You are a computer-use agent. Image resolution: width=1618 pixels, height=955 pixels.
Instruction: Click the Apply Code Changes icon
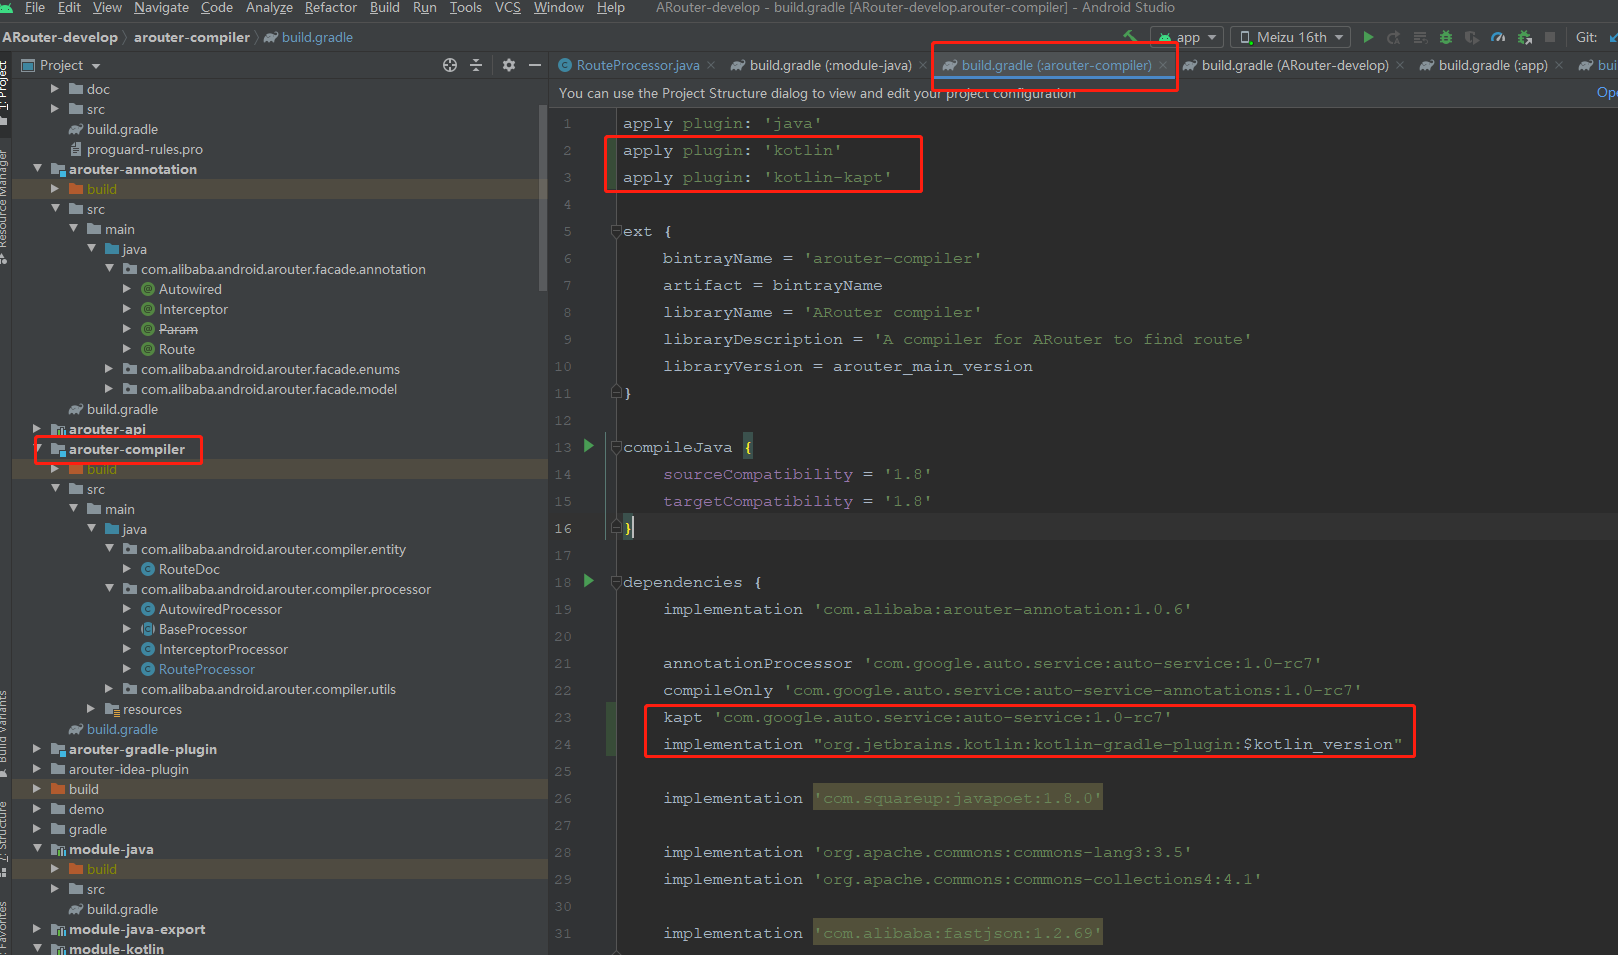[x=1420, y=37]
